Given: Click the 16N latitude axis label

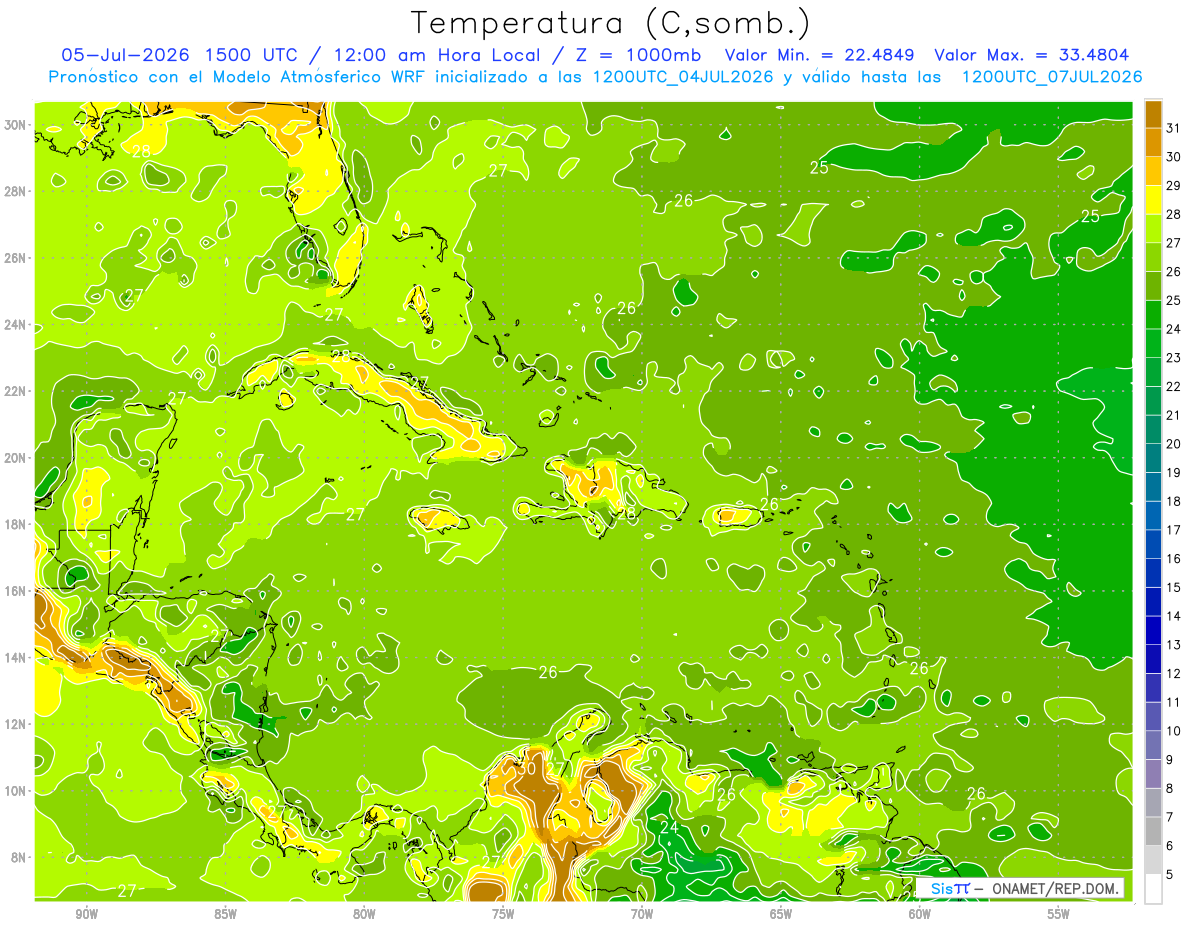Looking at the screenshot, I should pyautogui.click(x=16, y=591).
